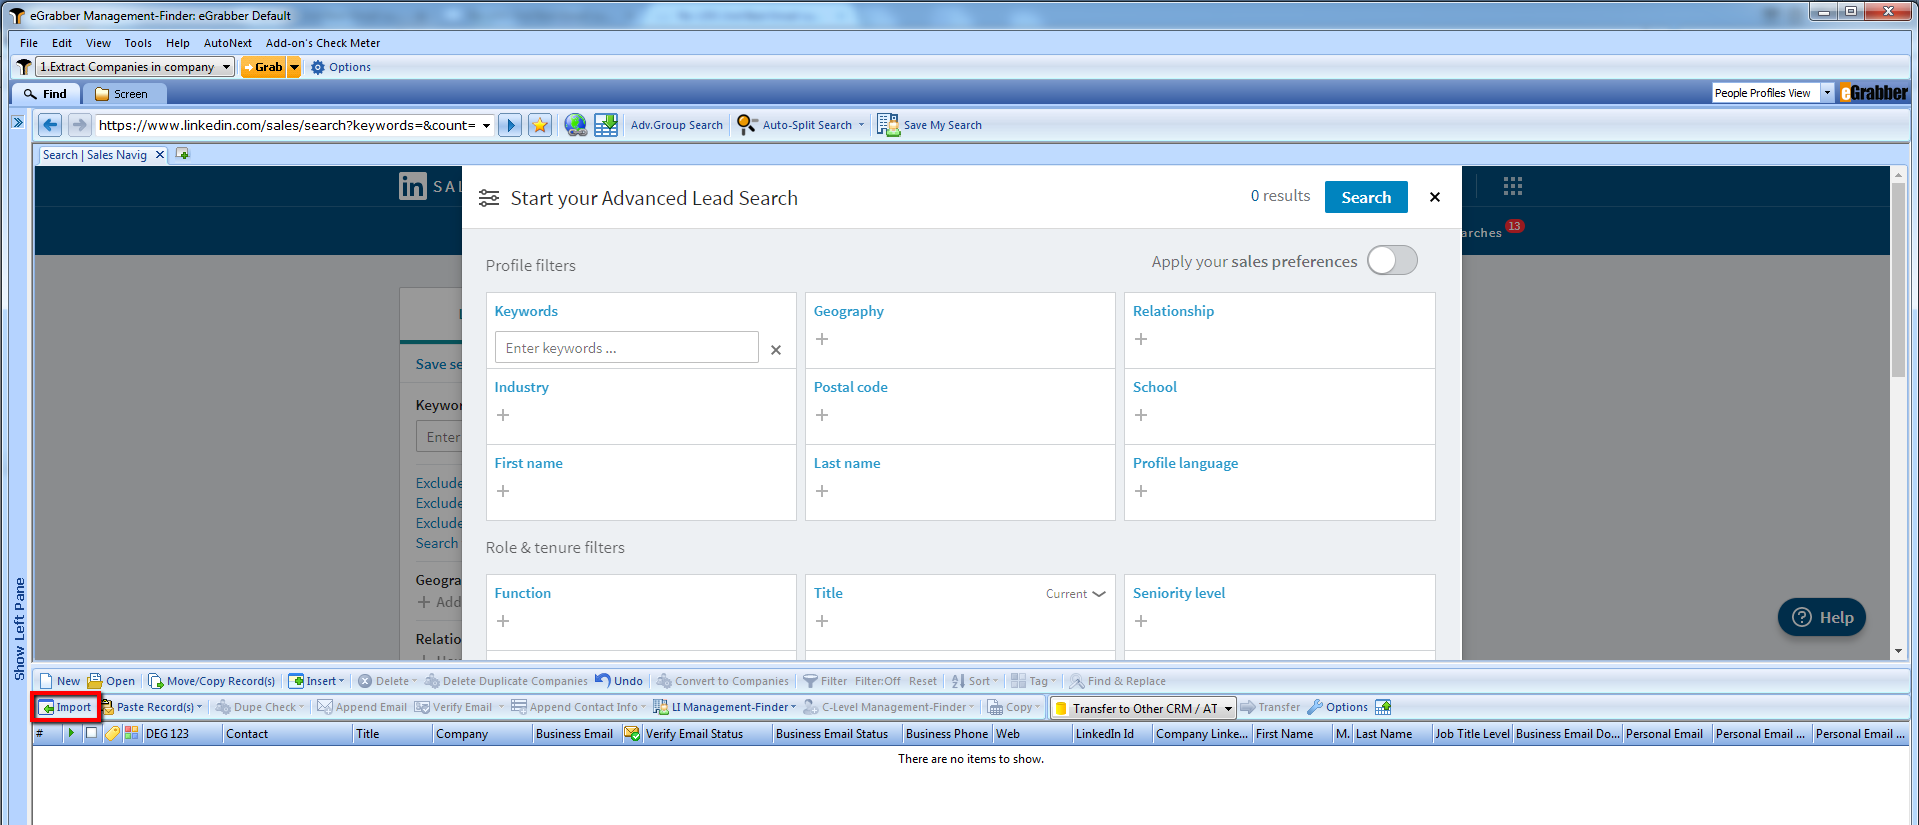Click Save My Search icon

click(888, 125)
